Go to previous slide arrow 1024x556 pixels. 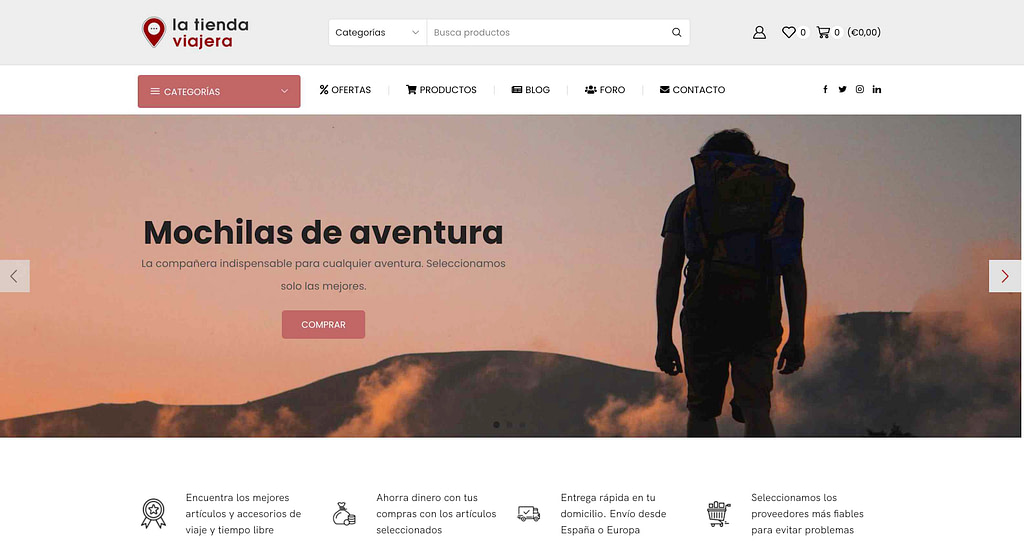pos(14,276)
